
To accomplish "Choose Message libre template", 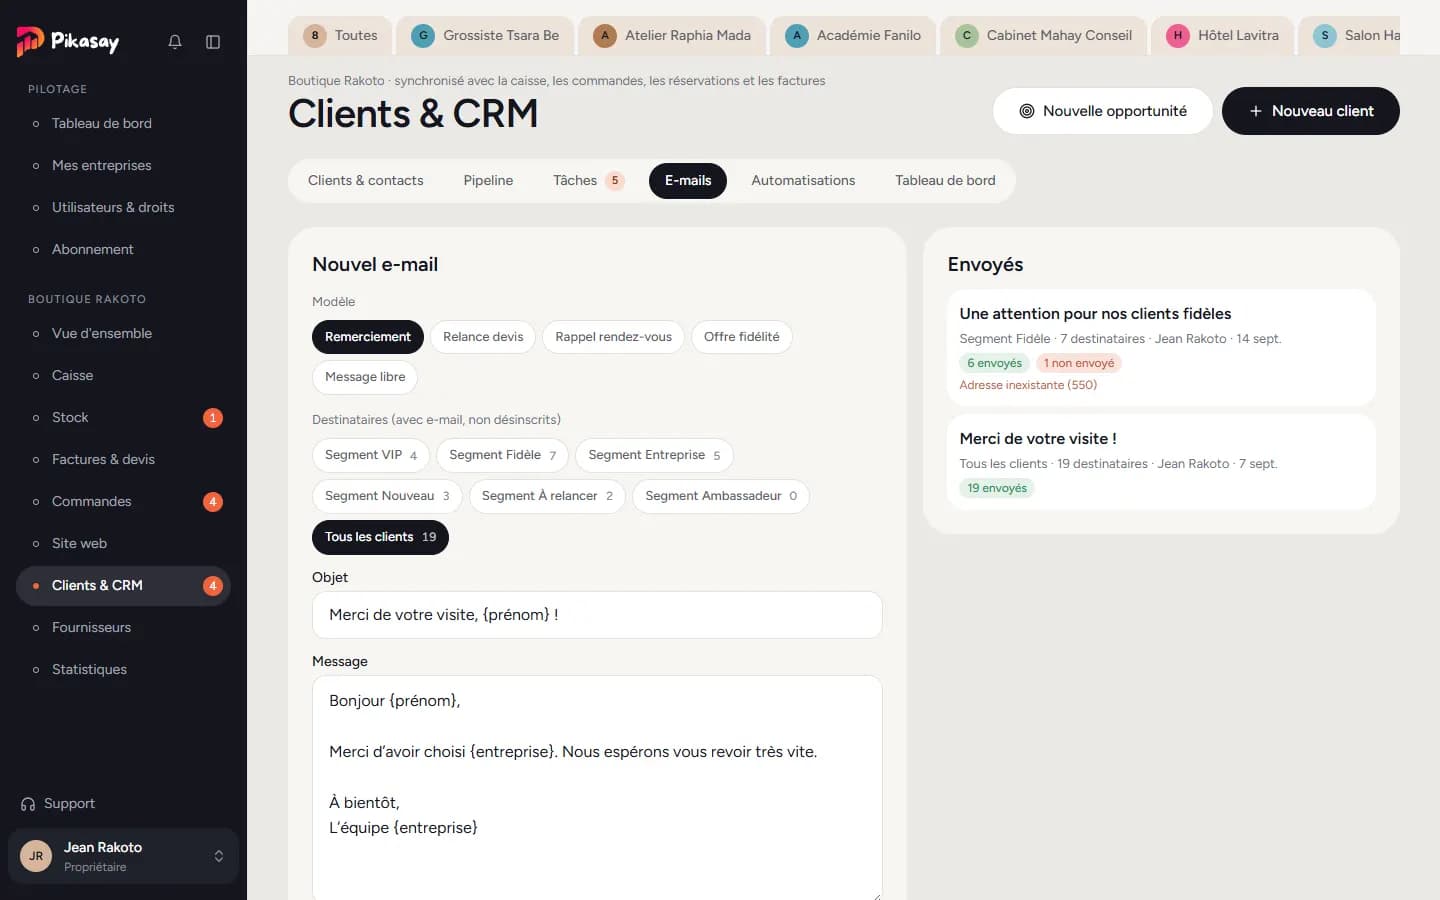I will pos(365,377).
